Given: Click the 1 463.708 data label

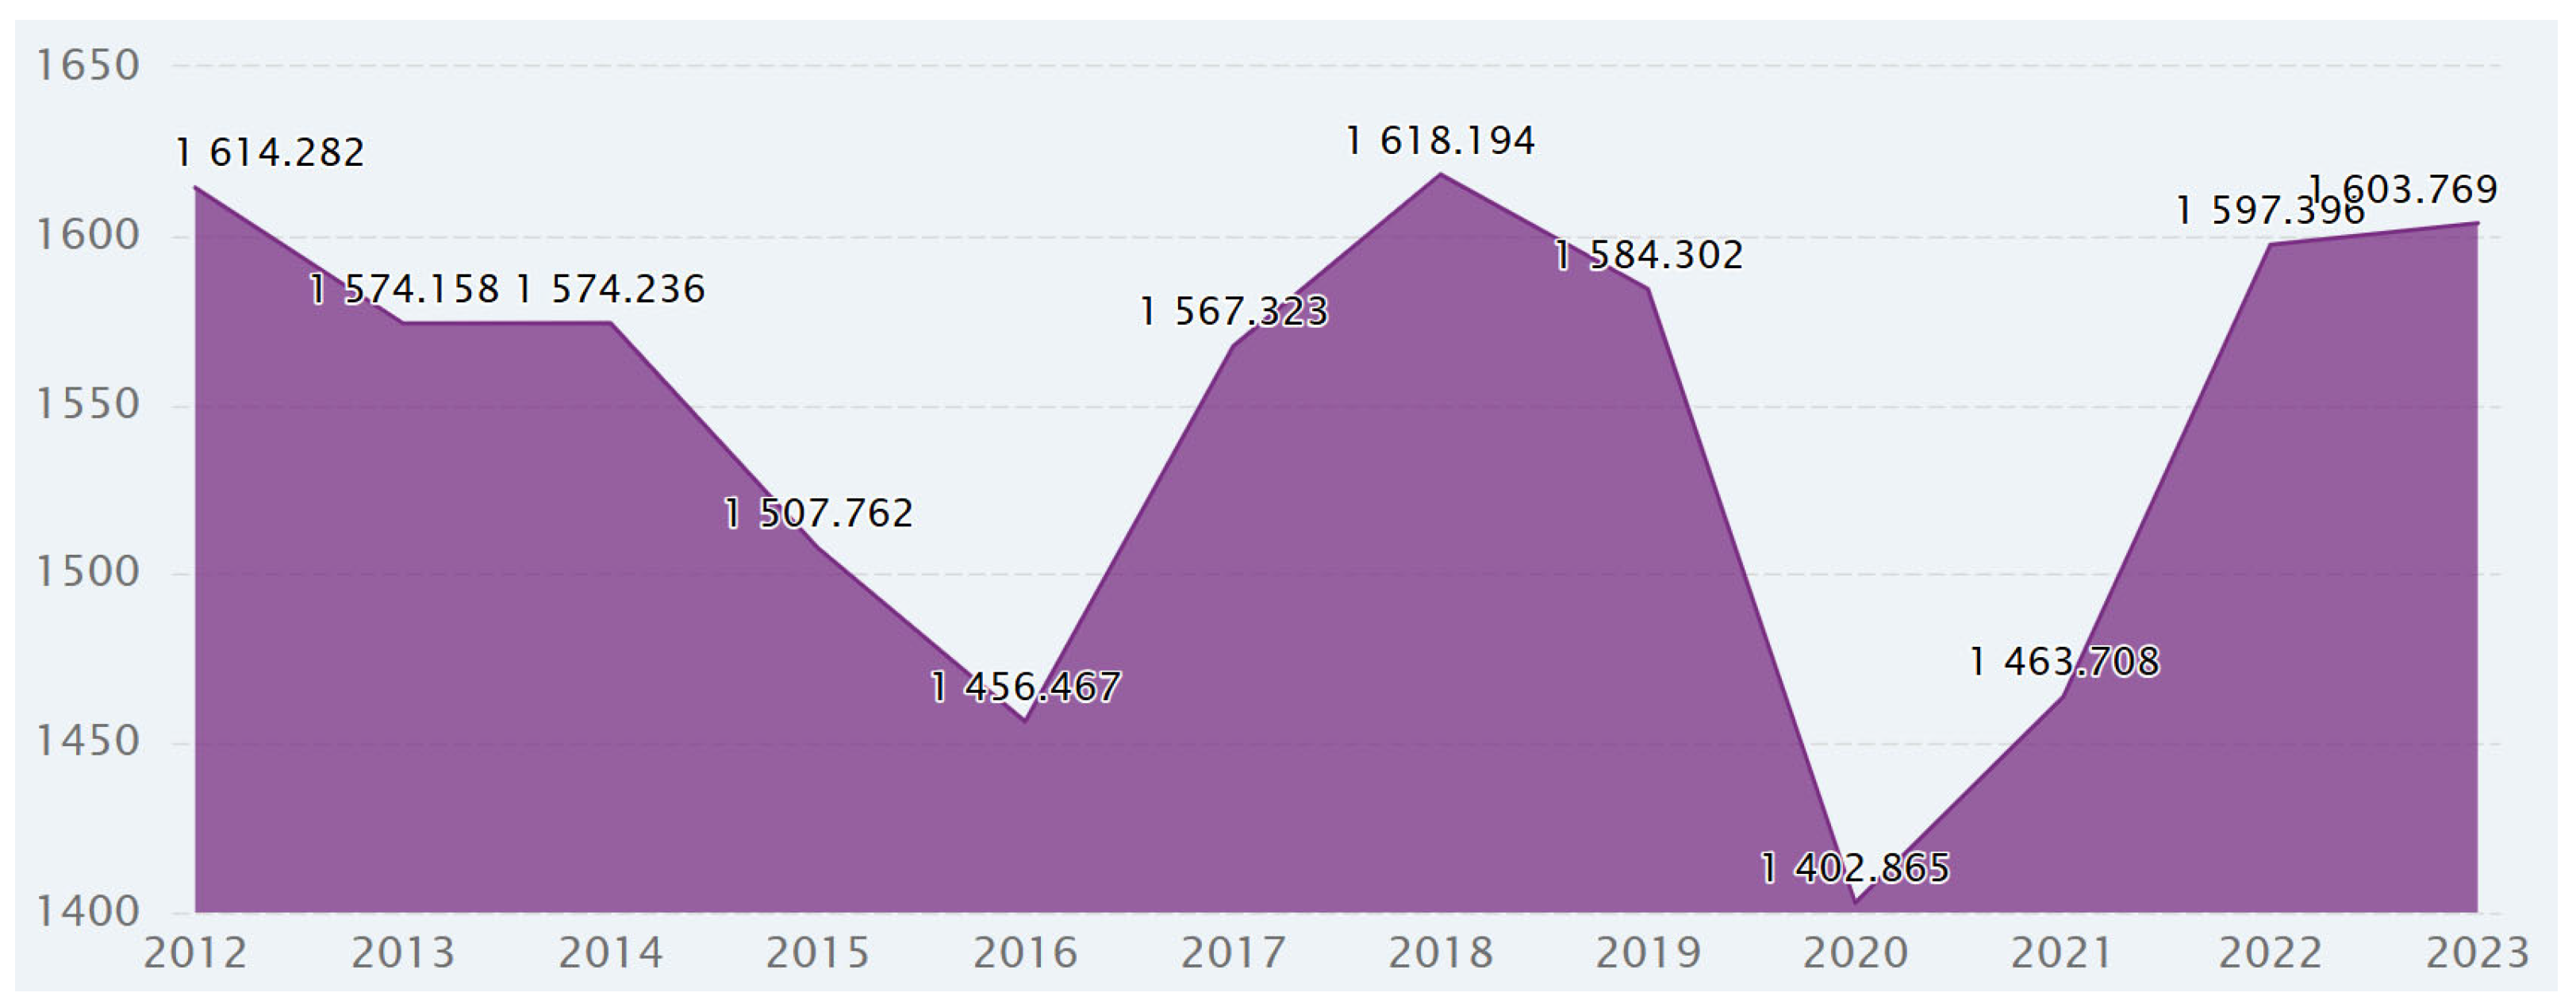Looking at the screenshot, I should (x=2064, y=662).
